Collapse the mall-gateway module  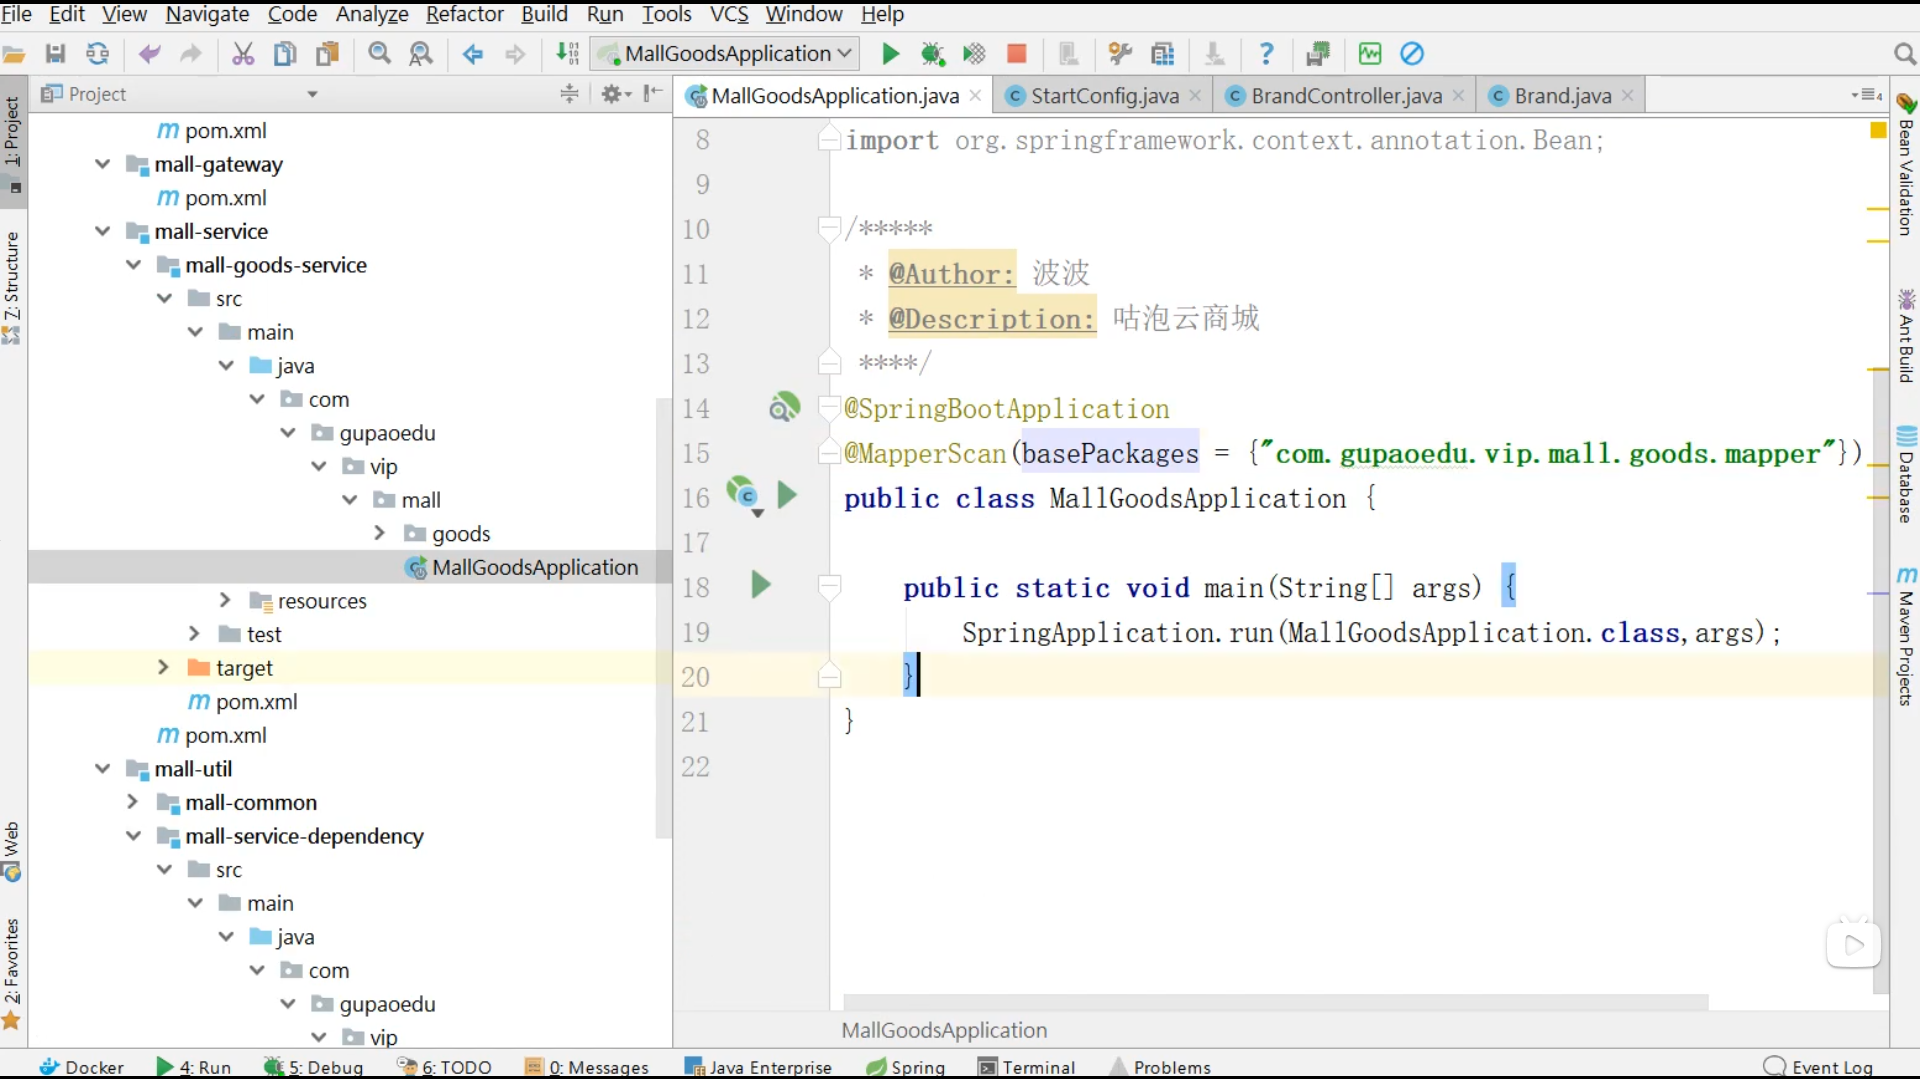pyautogui.click(x=102, y=164)
